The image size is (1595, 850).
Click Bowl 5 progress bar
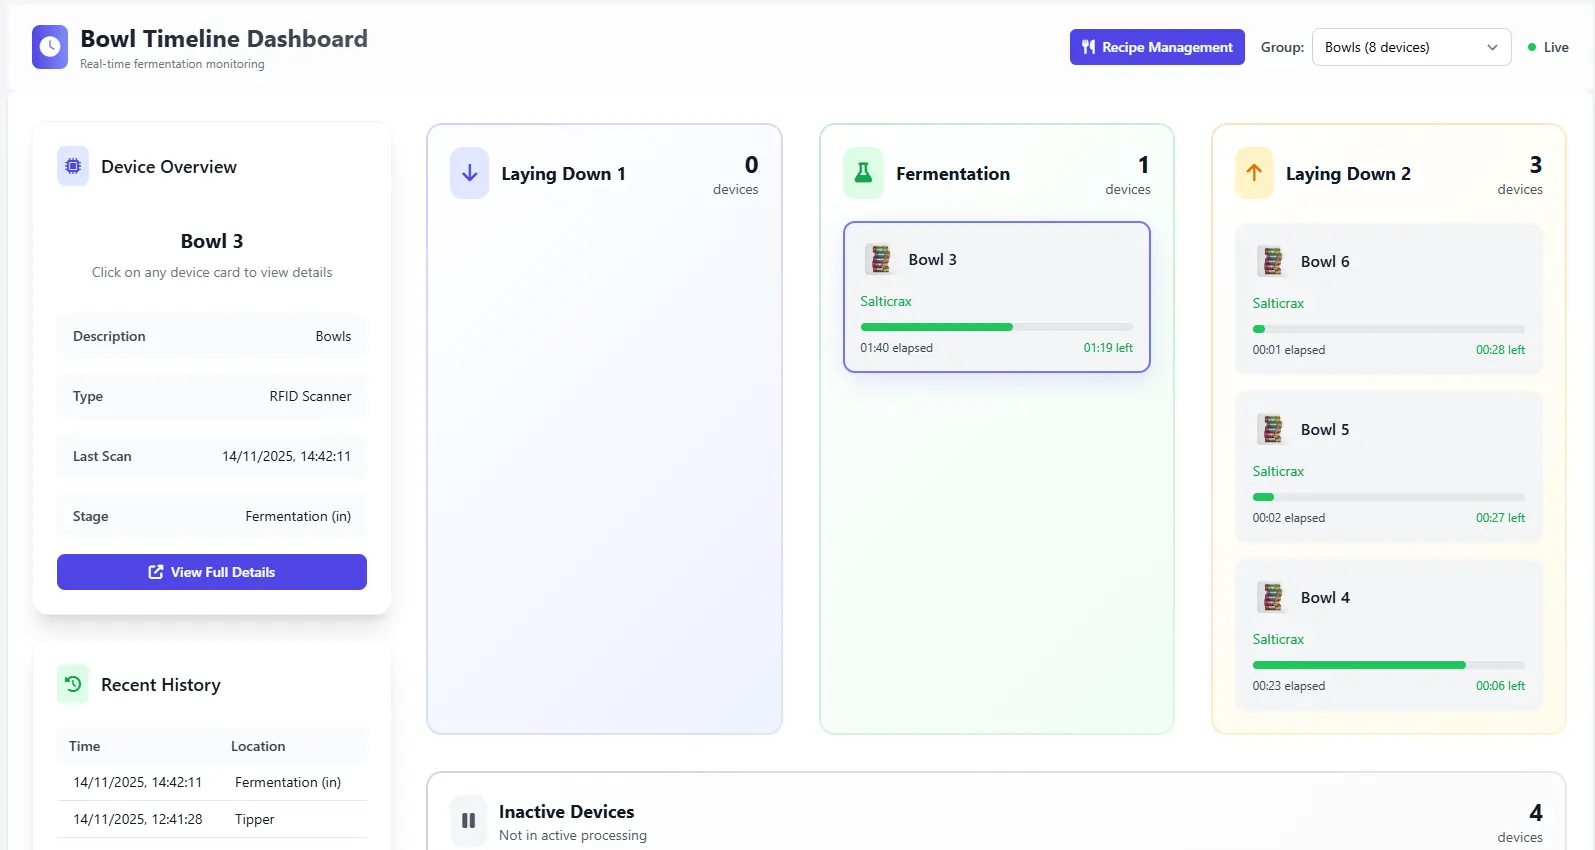coord(1389,497)
